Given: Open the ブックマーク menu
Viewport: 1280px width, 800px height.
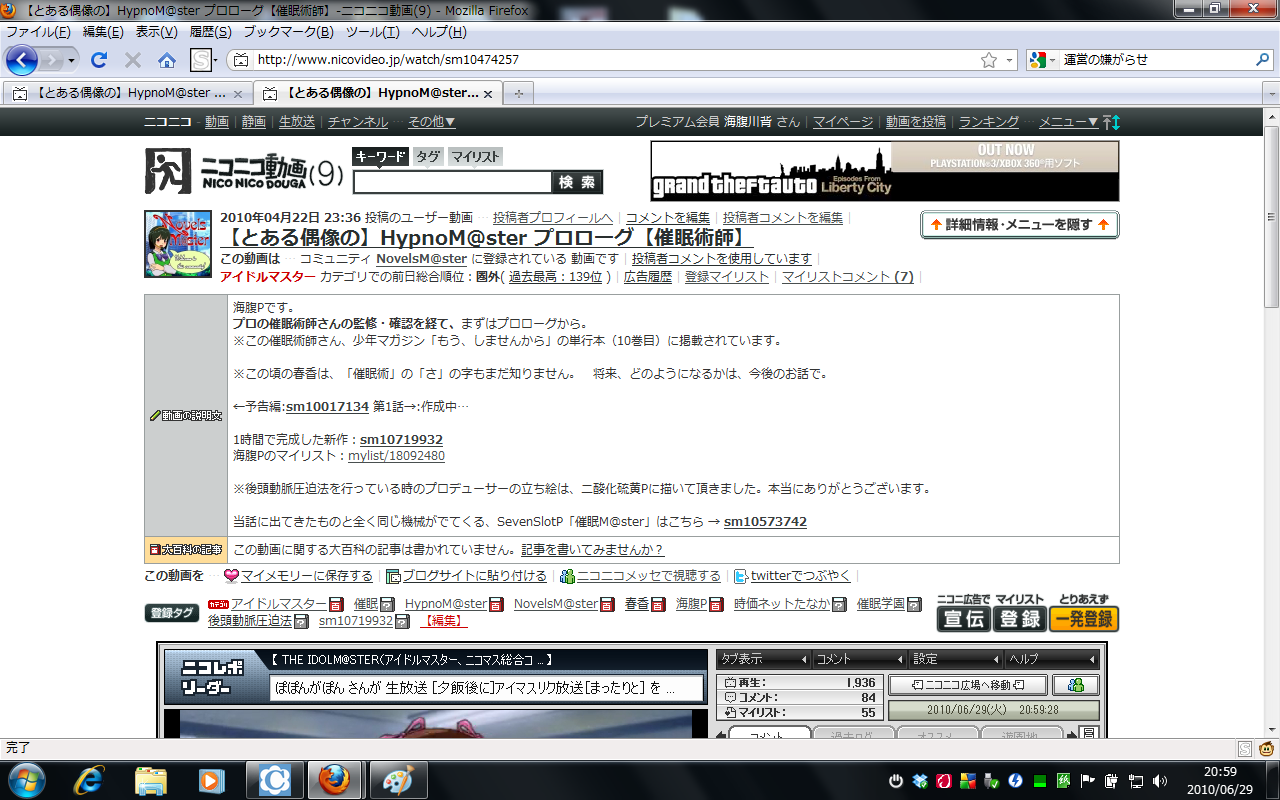Looking at the screenshot, I should 288,32.
